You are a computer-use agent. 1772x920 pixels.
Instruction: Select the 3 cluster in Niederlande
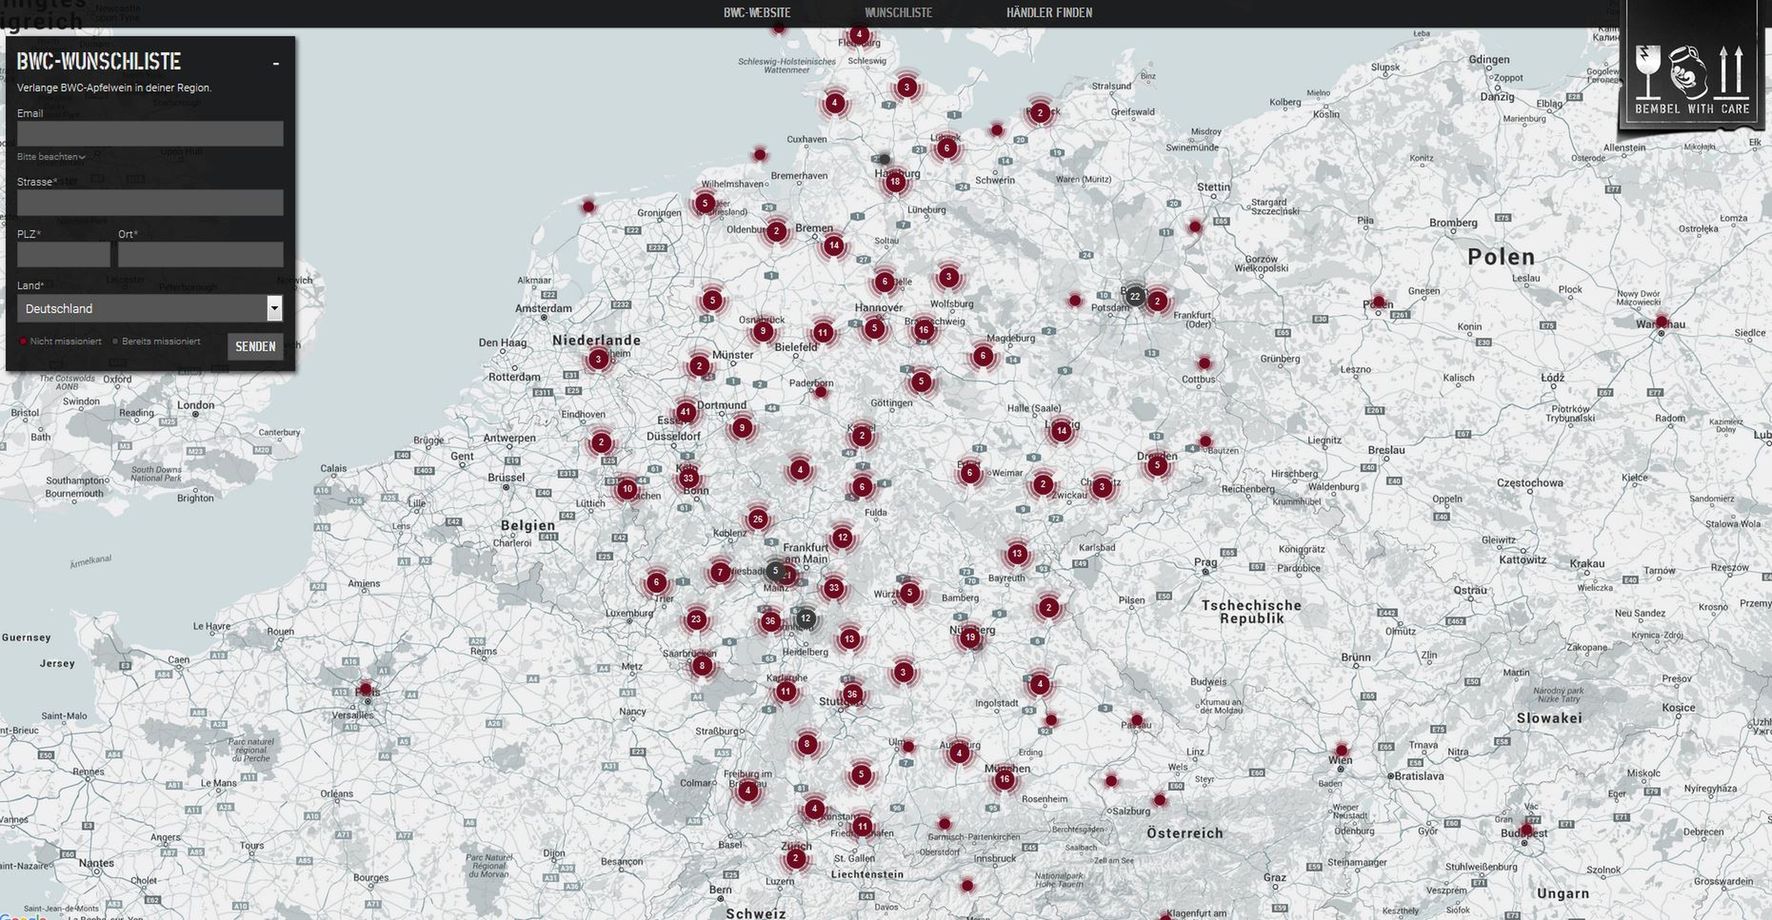598,359
